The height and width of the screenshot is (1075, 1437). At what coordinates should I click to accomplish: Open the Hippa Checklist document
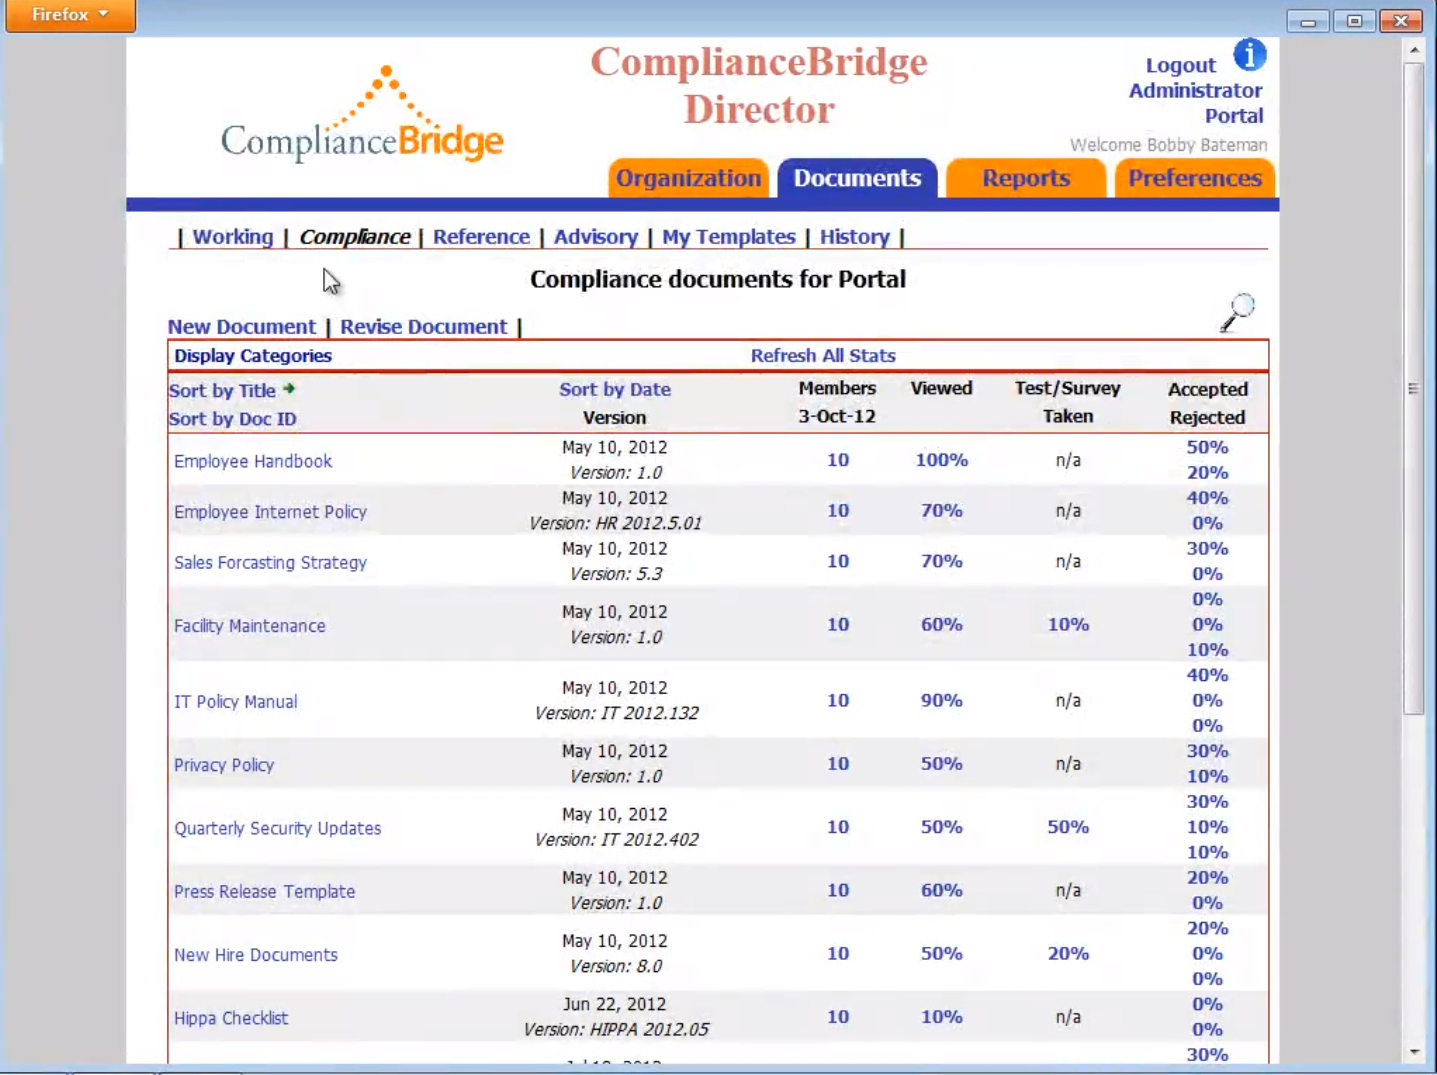click(x=231, y=1018)
